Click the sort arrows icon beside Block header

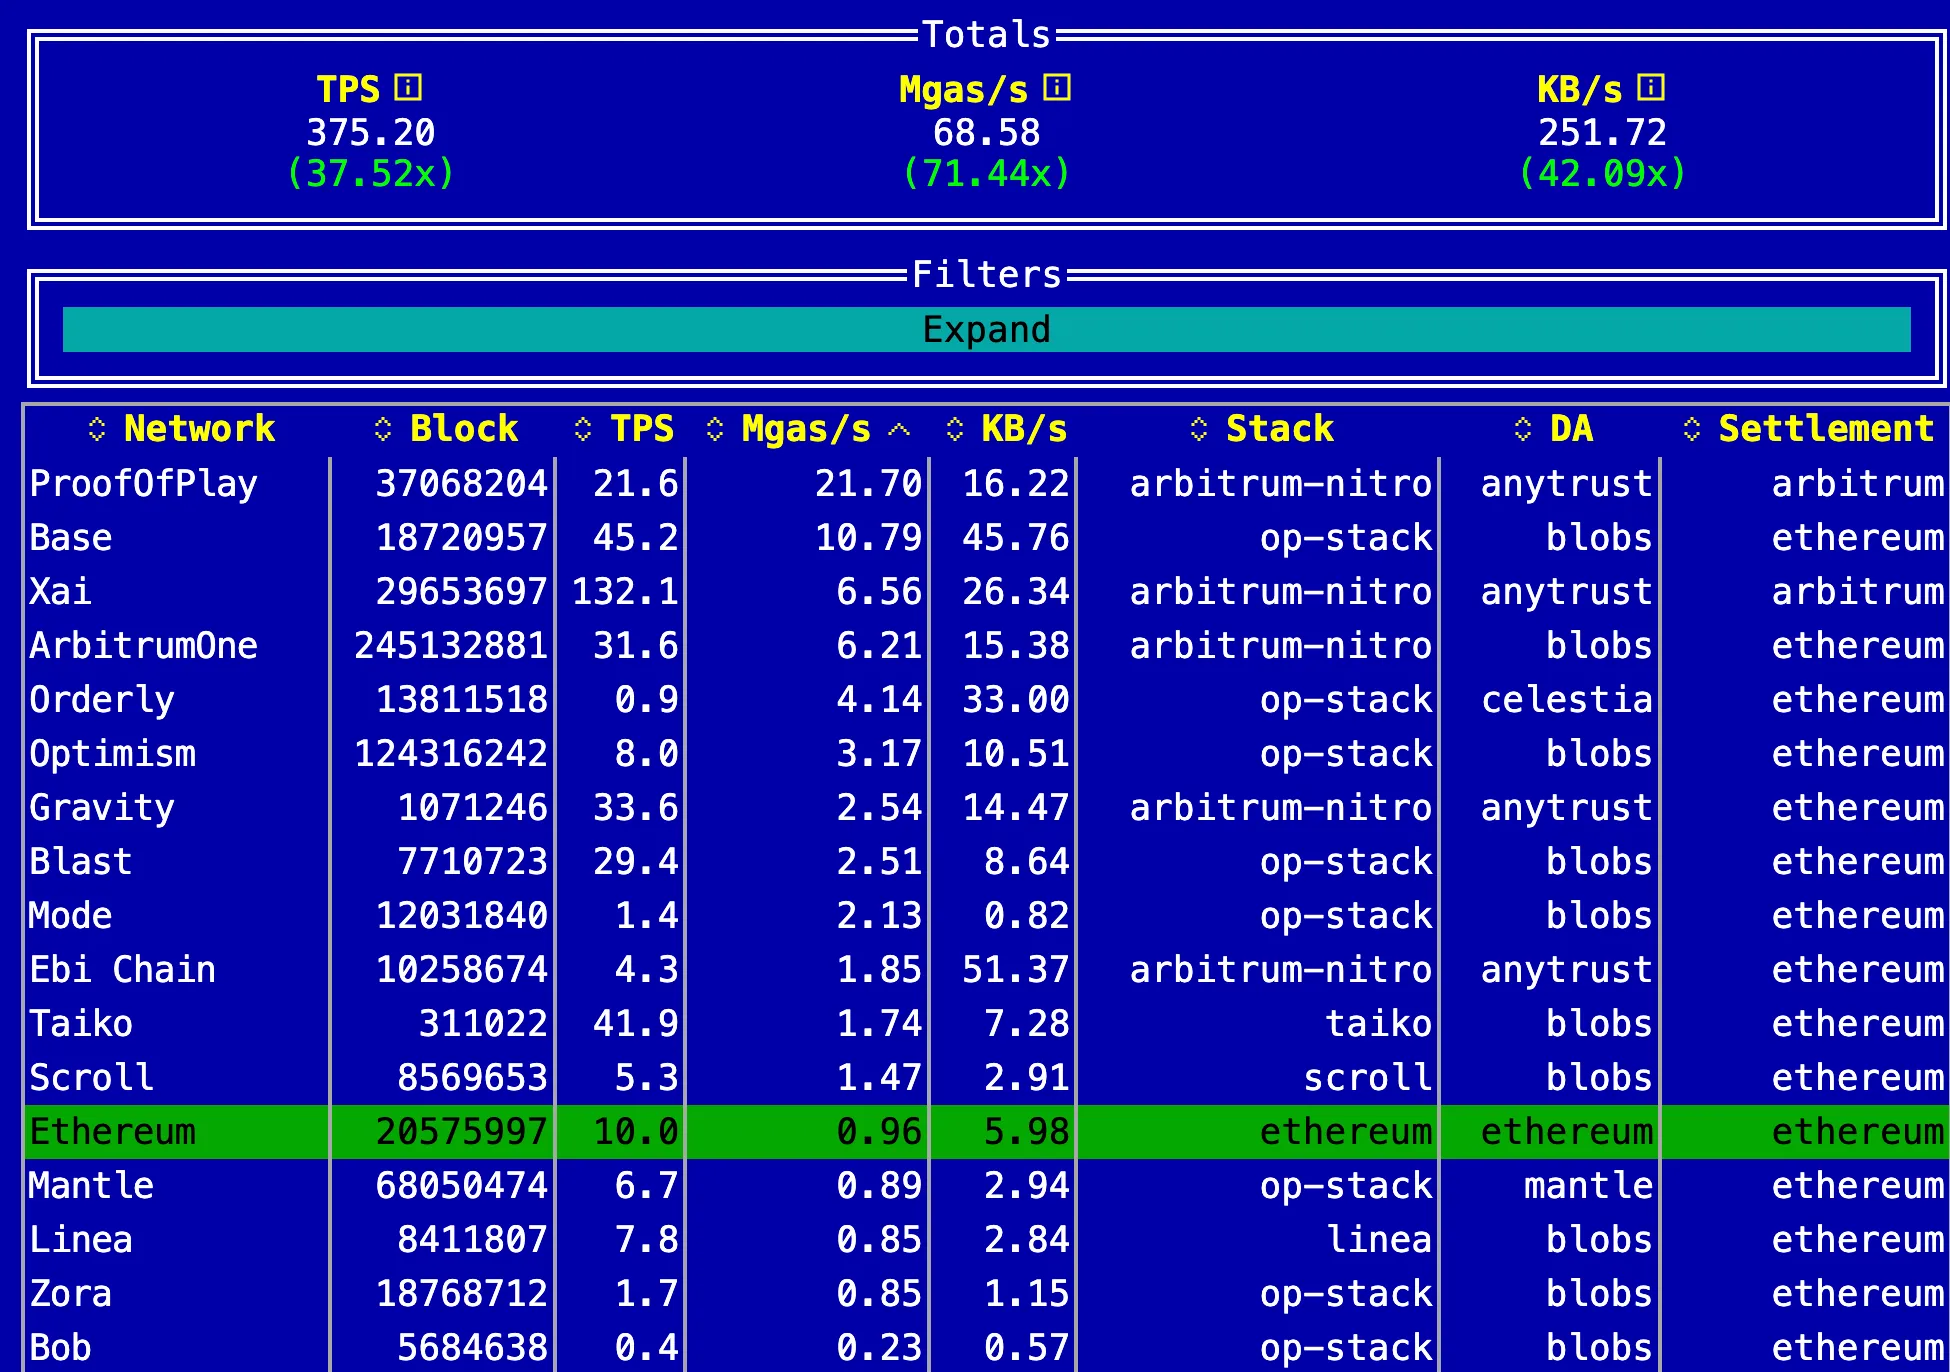383,429
